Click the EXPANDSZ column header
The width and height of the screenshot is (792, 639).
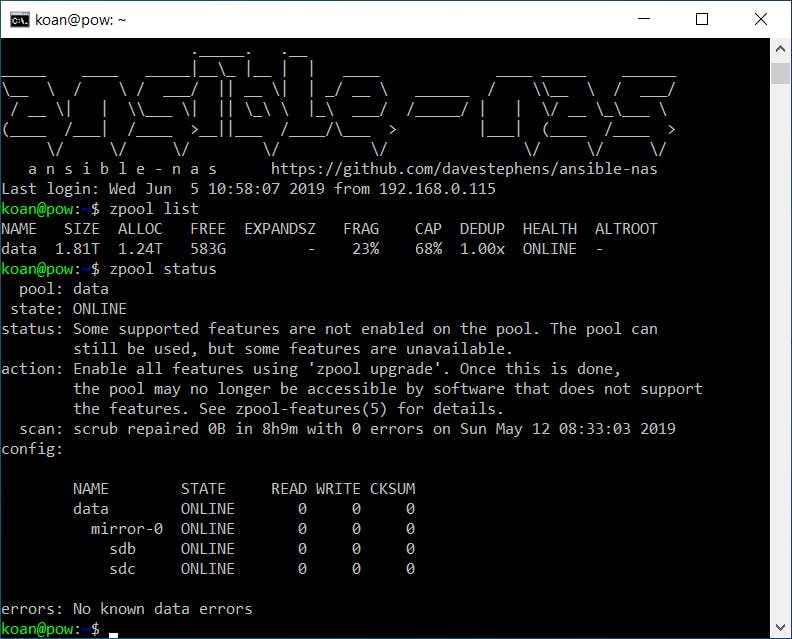point(280,229)
